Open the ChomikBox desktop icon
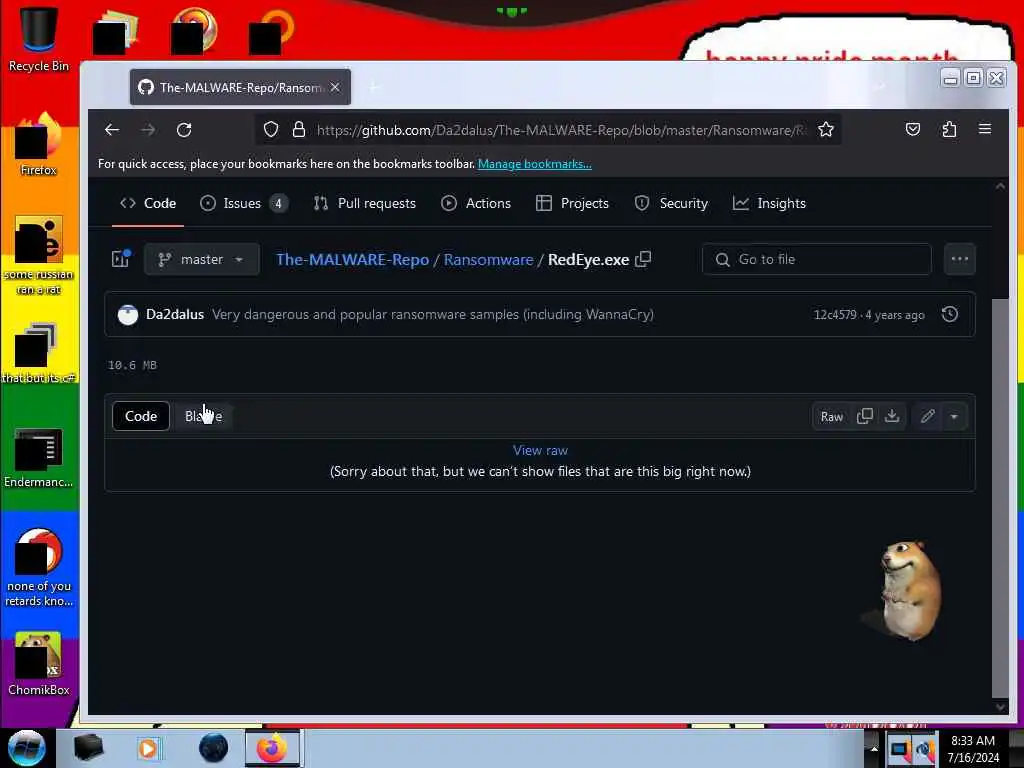 (39, 664)
